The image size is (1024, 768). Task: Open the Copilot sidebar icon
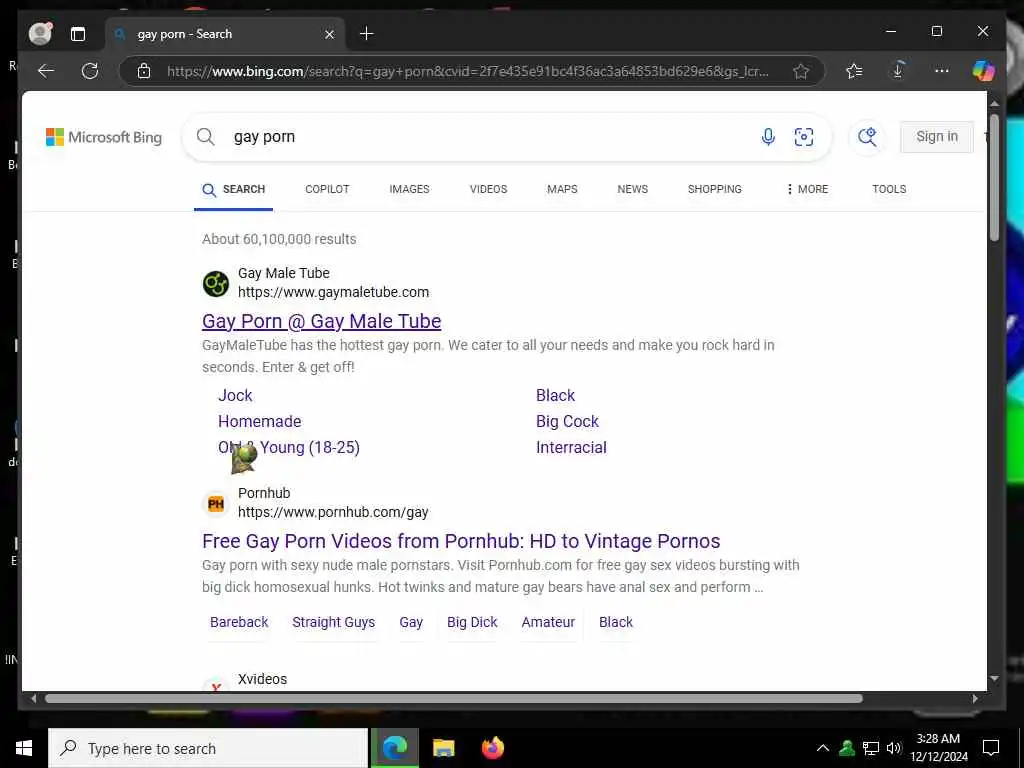[984, 71]
